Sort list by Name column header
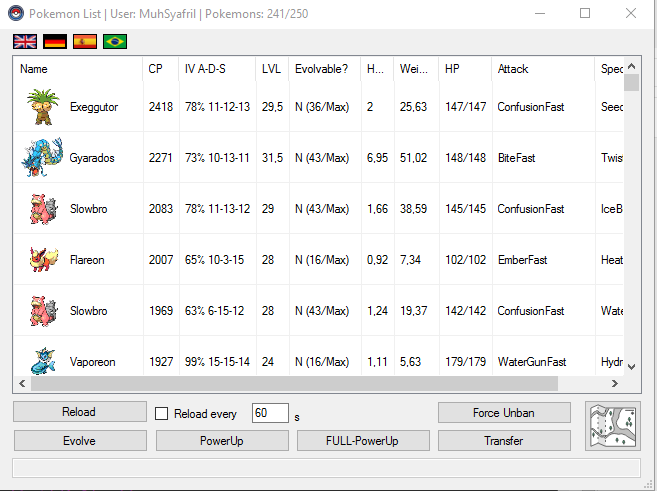This screenshot has height=491, width=657. click(x=78, y=69)
